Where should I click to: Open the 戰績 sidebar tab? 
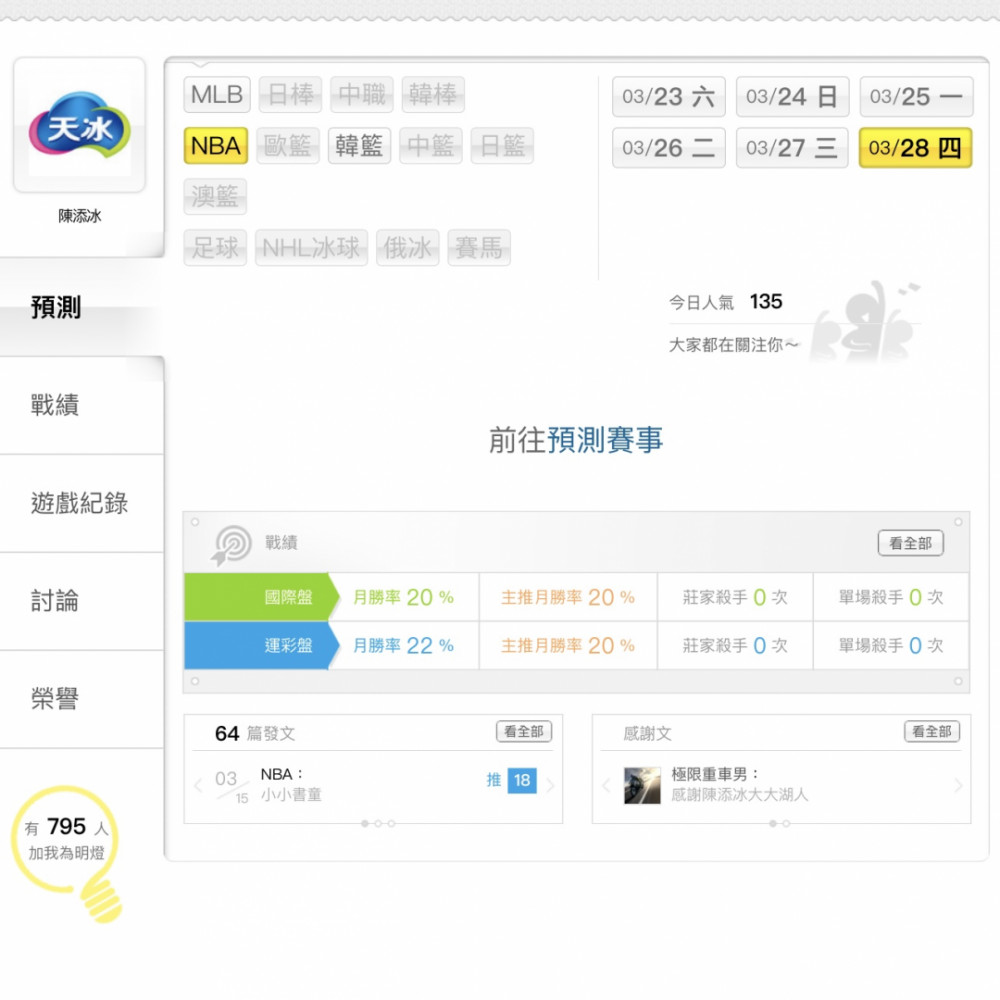[x=82, y=405]
